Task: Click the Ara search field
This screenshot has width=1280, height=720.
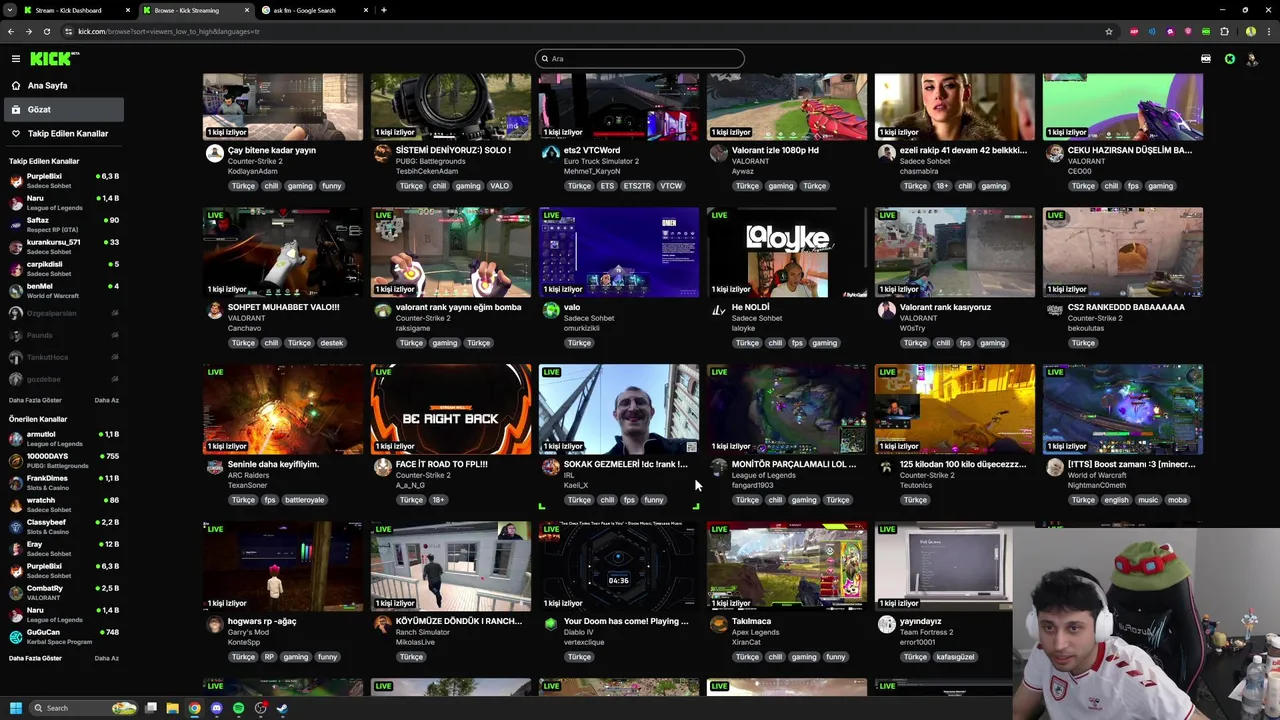Action: (640, 59)
